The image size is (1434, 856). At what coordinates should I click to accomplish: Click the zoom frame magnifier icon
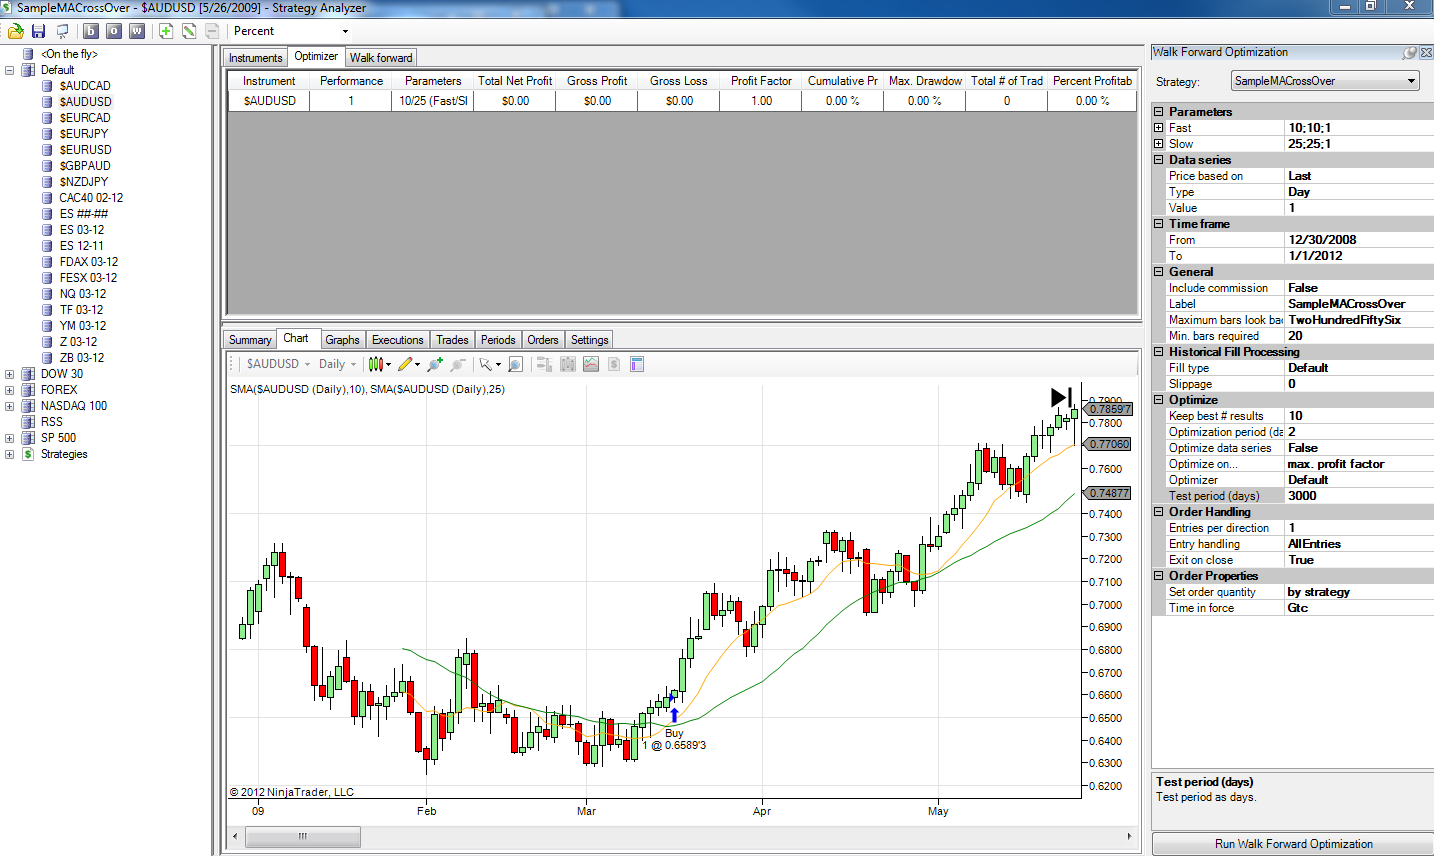click(x=516, y=364)
